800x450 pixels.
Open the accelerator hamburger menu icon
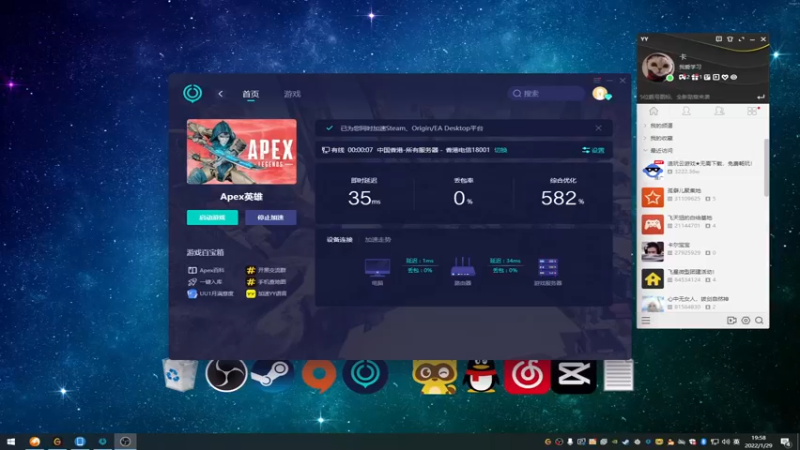point(597,81)
